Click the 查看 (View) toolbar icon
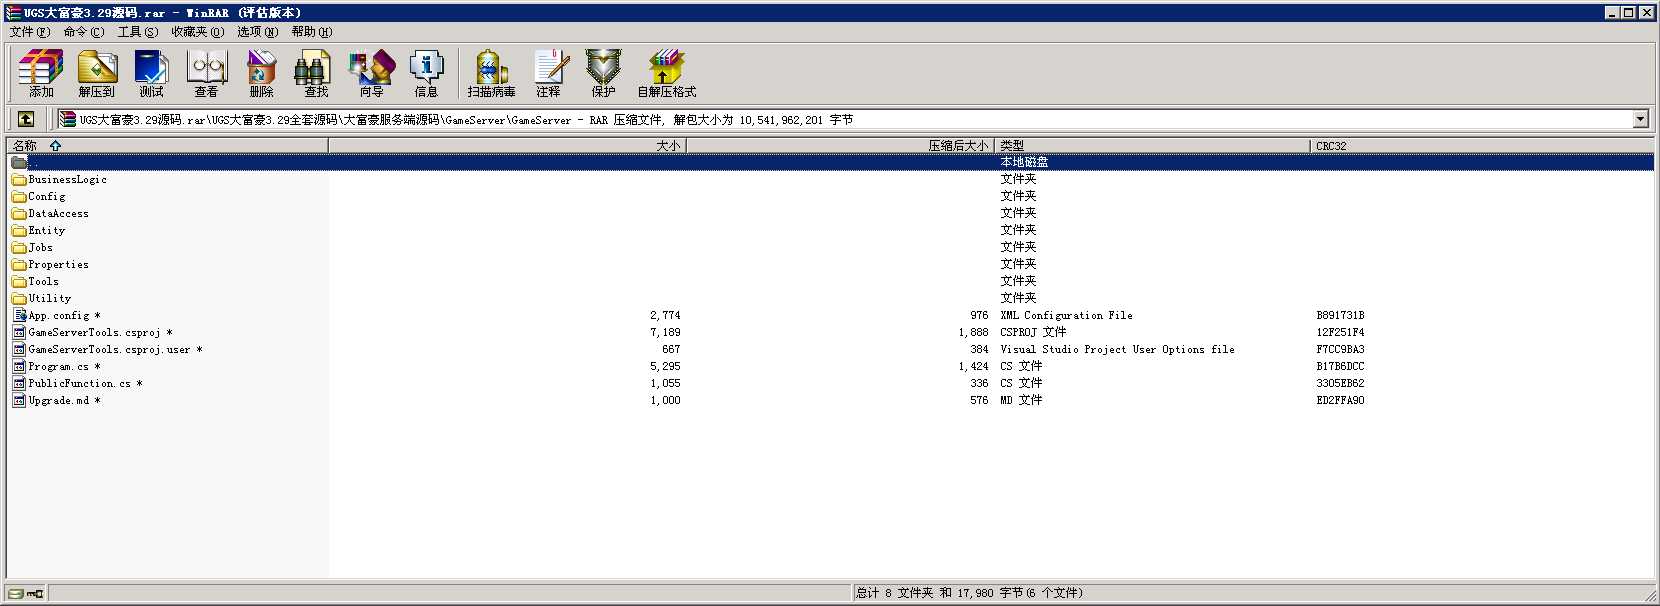The image size is (1660, 606). 206,73
